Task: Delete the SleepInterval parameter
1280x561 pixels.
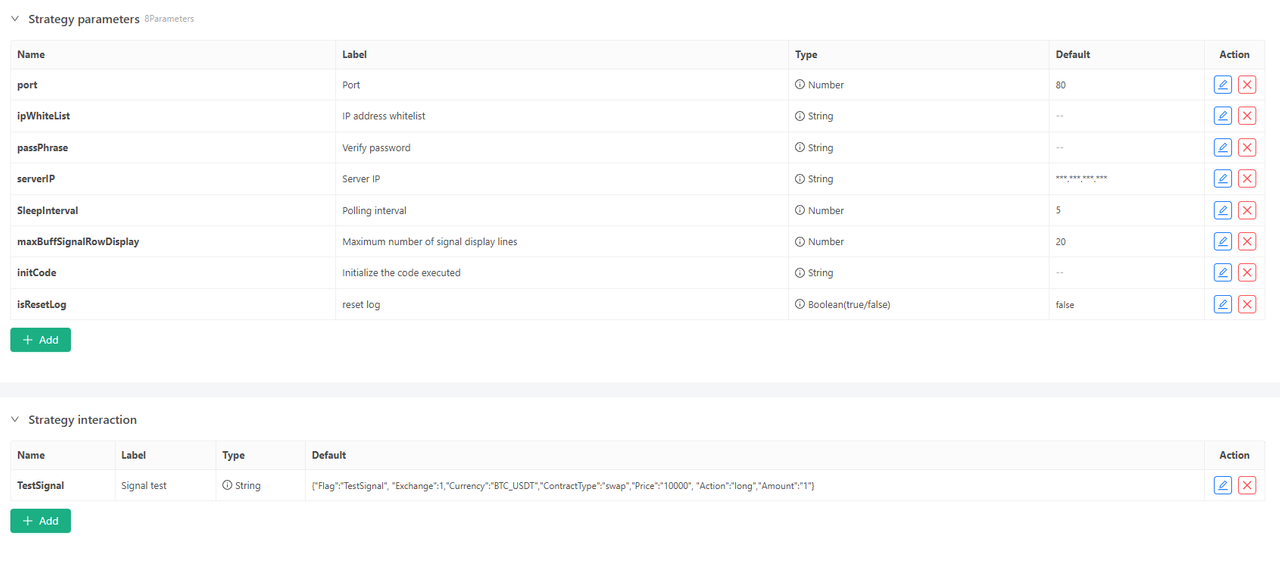Action: pyautogui.click(x=1247, y=210)
